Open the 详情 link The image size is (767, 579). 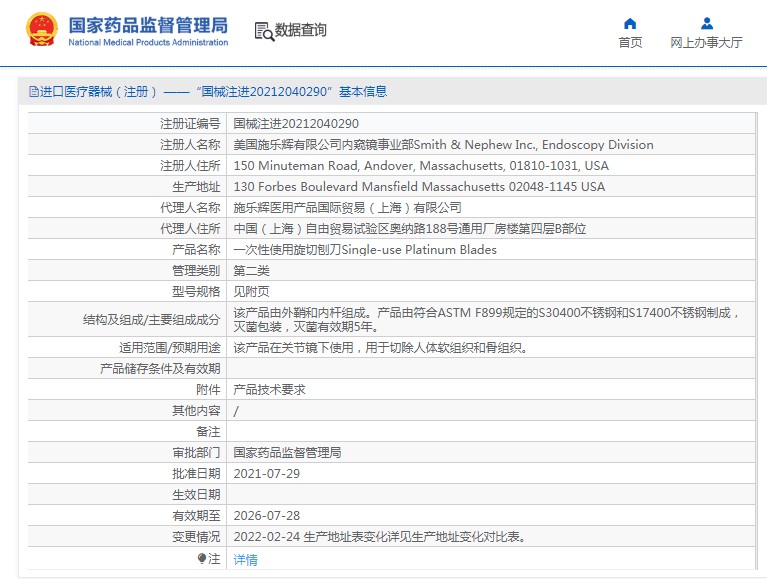(x=246, y=559)
